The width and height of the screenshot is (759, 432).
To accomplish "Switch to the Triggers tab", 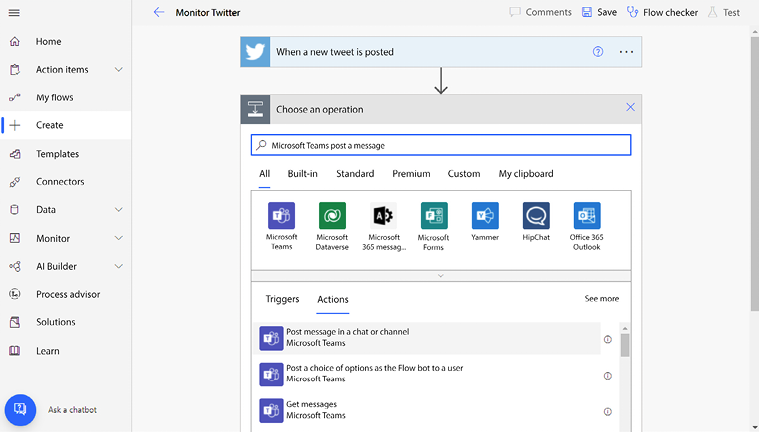I will 282,299.
